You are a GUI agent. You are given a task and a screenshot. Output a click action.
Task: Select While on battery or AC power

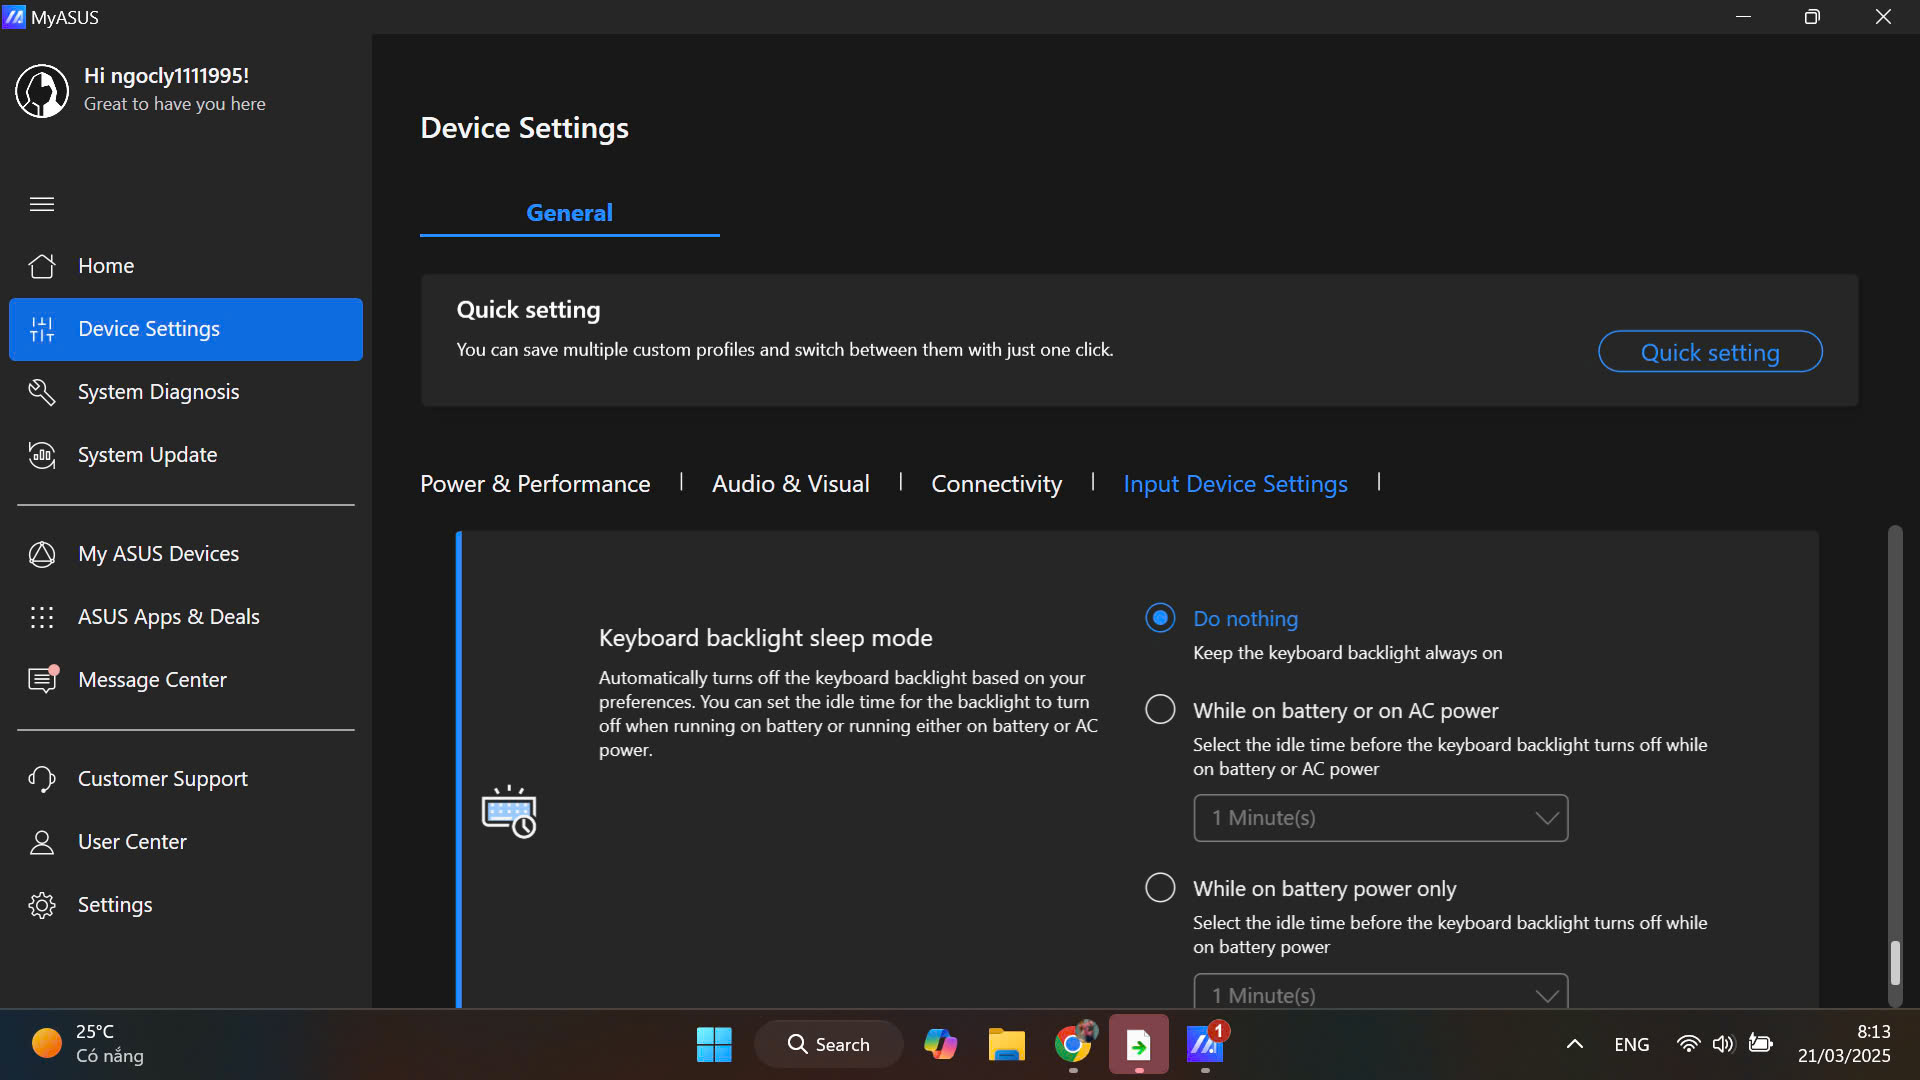point(1160,710)
